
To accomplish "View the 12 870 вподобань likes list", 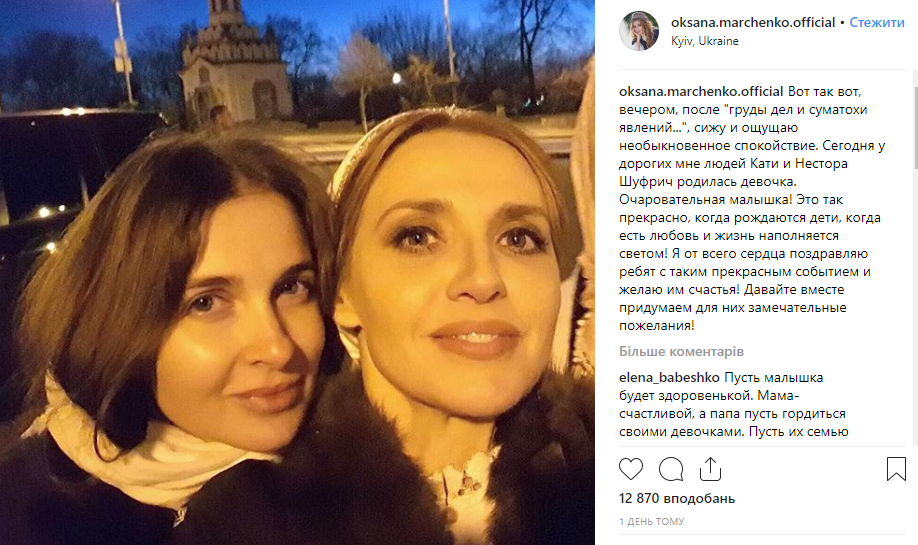I will (x=677, y=498).
